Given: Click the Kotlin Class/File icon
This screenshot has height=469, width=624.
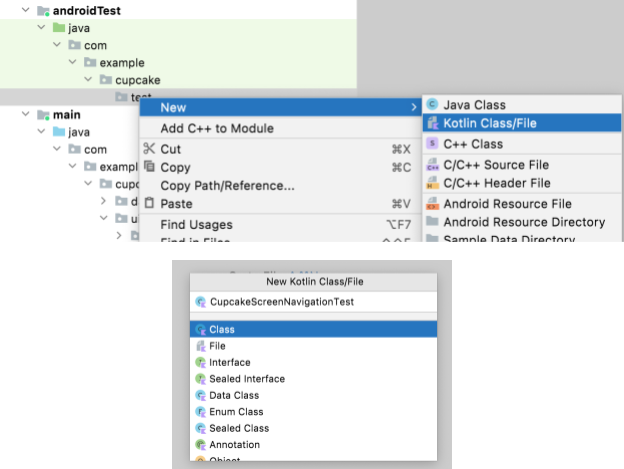Looking at the screenshot, I should pyautogui.click(x=432, y=124).
